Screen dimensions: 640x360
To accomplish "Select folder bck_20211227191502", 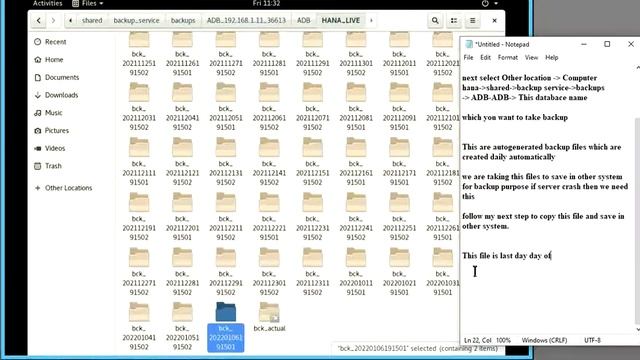I will tap(139, 272).
